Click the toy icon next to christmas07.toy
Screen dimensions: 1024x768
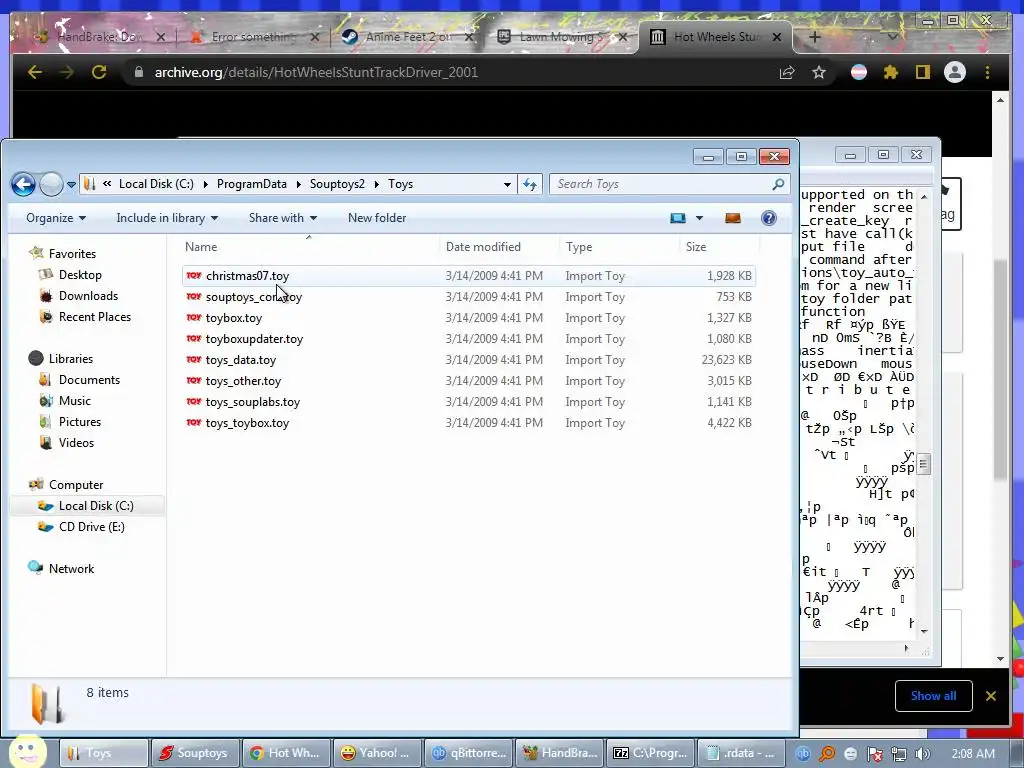(194, 276)
